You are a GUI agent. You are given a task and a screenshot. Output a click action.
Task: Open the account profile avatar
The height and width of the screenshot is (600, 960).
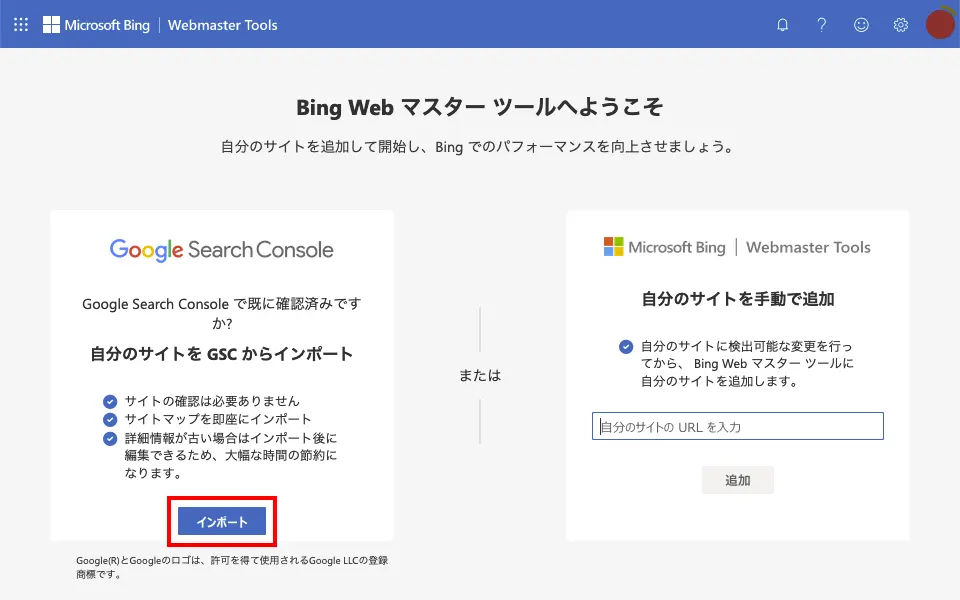coord(939,25)
